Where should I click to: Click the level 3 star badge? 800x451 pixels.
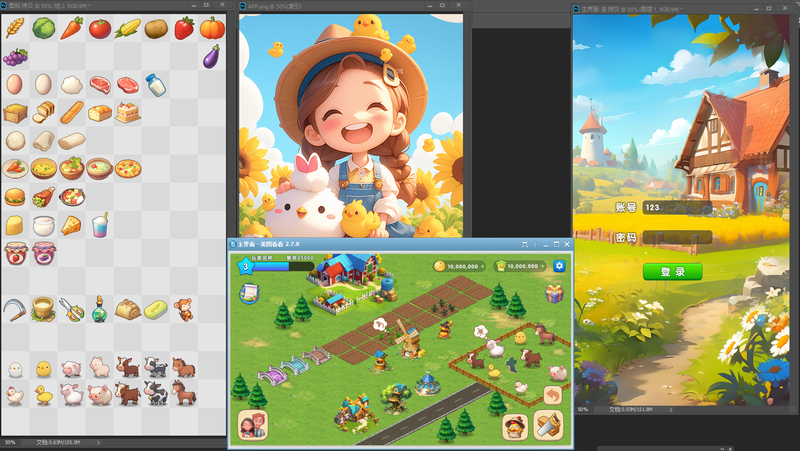(x=245, y=266)
